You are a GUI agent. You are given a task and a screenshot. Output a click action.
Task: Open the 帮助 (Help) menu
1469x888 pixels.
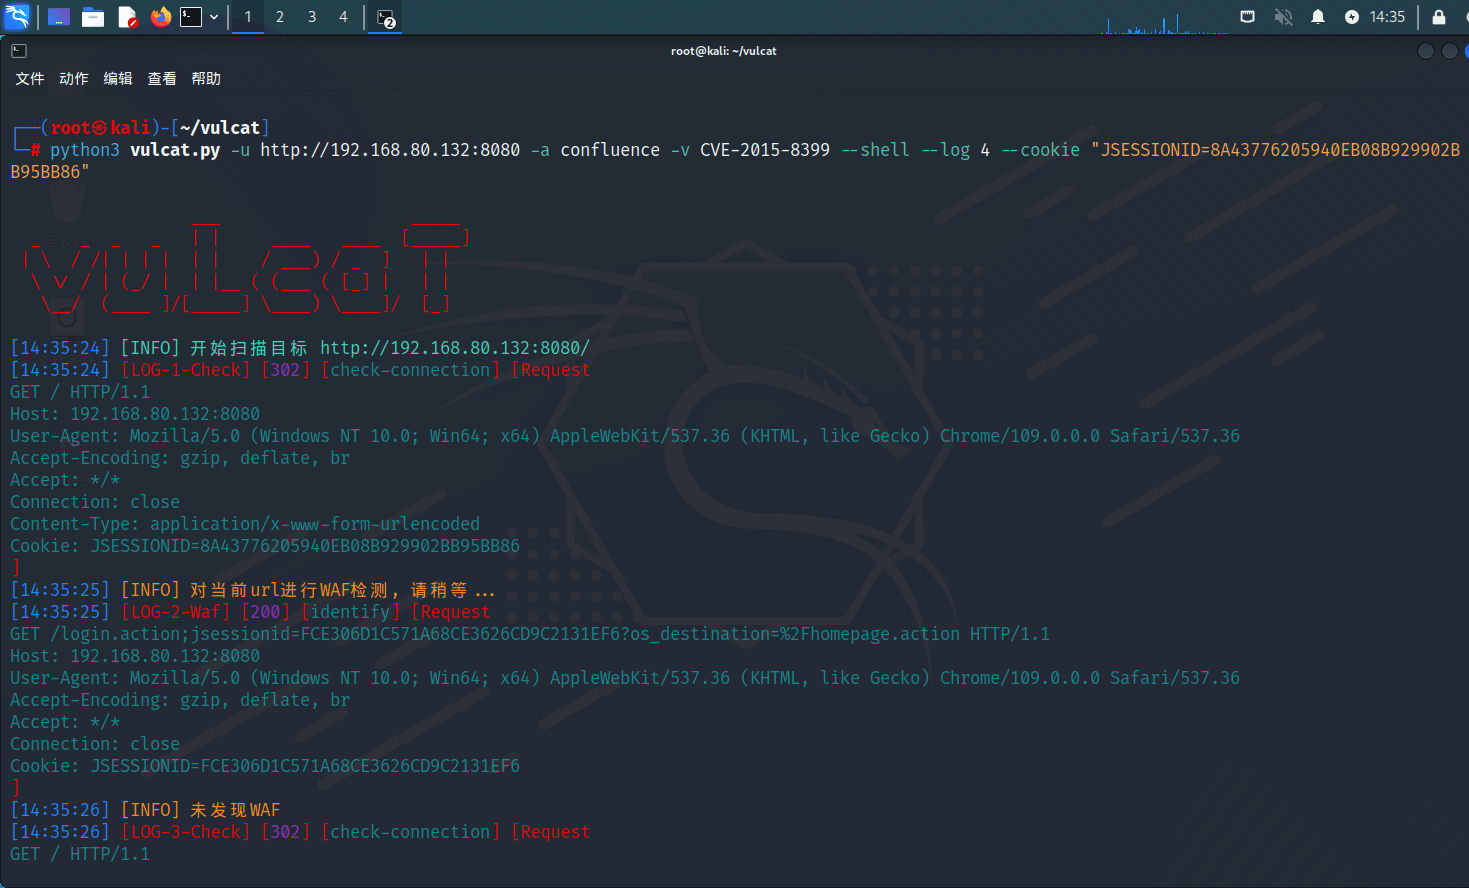(x=206, y=79)
